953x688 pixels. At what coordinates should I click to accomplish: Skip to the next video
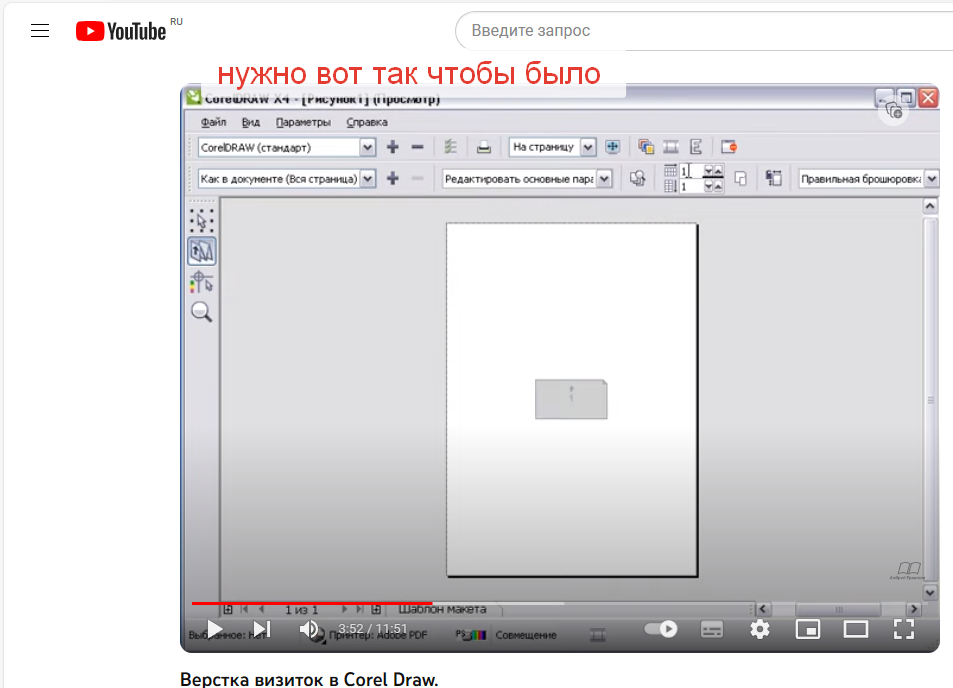point(262,630)
